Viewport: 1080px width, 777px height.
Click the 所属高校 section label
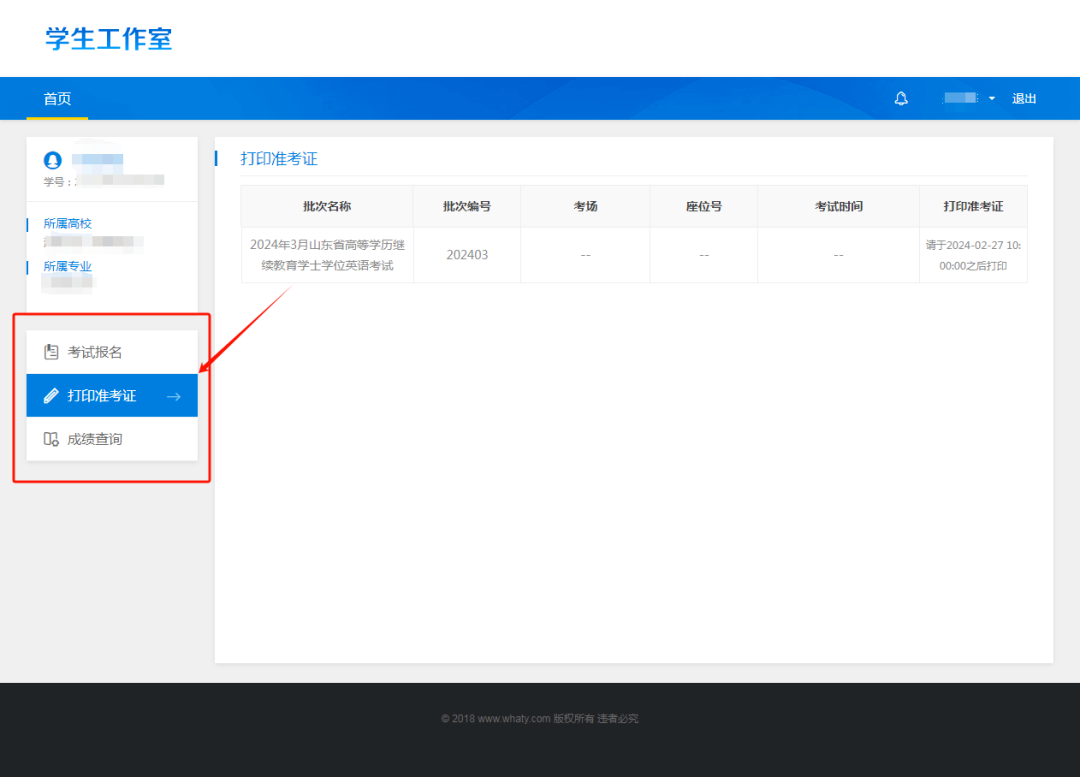pos(68,223)
